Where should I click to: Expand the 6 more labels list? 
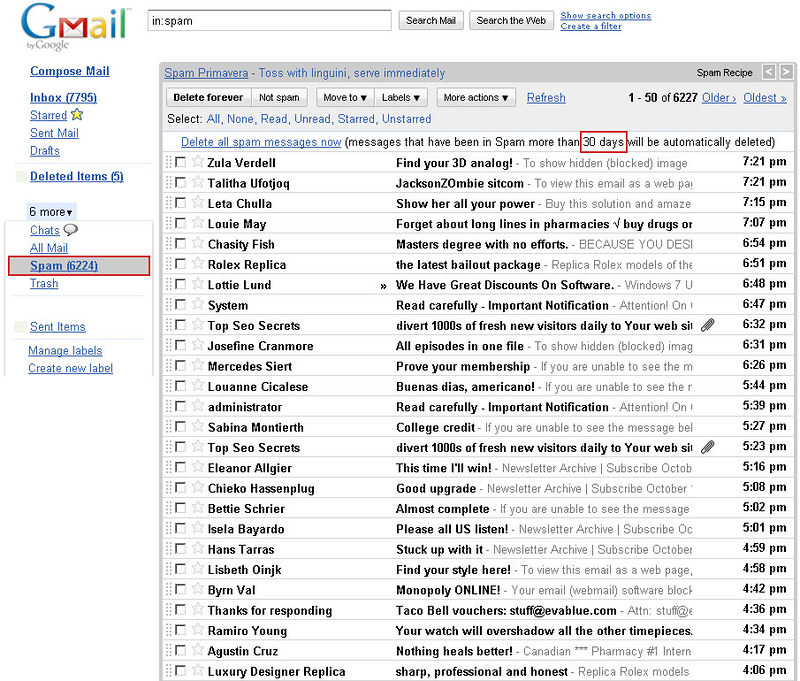point(50,211)
